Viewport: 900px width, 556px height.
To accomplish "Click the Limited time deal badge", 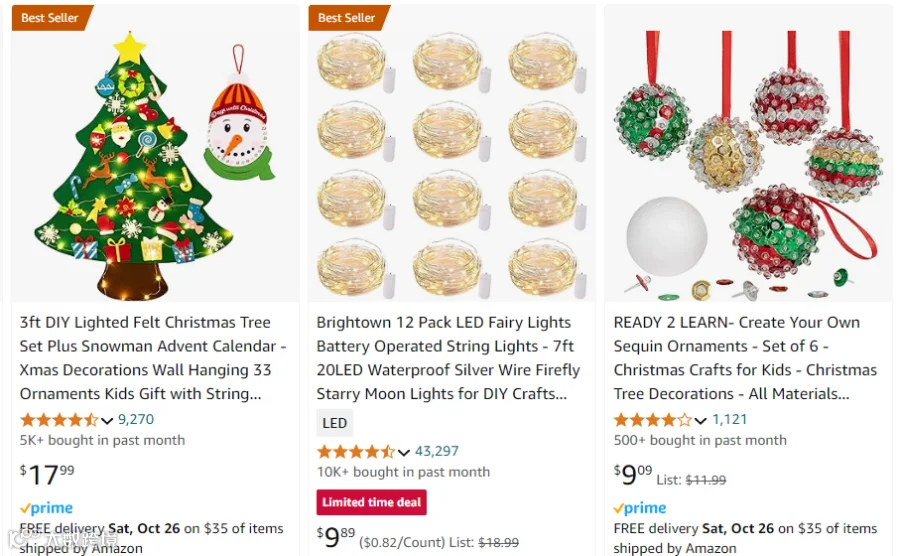I will coord(371,502).
